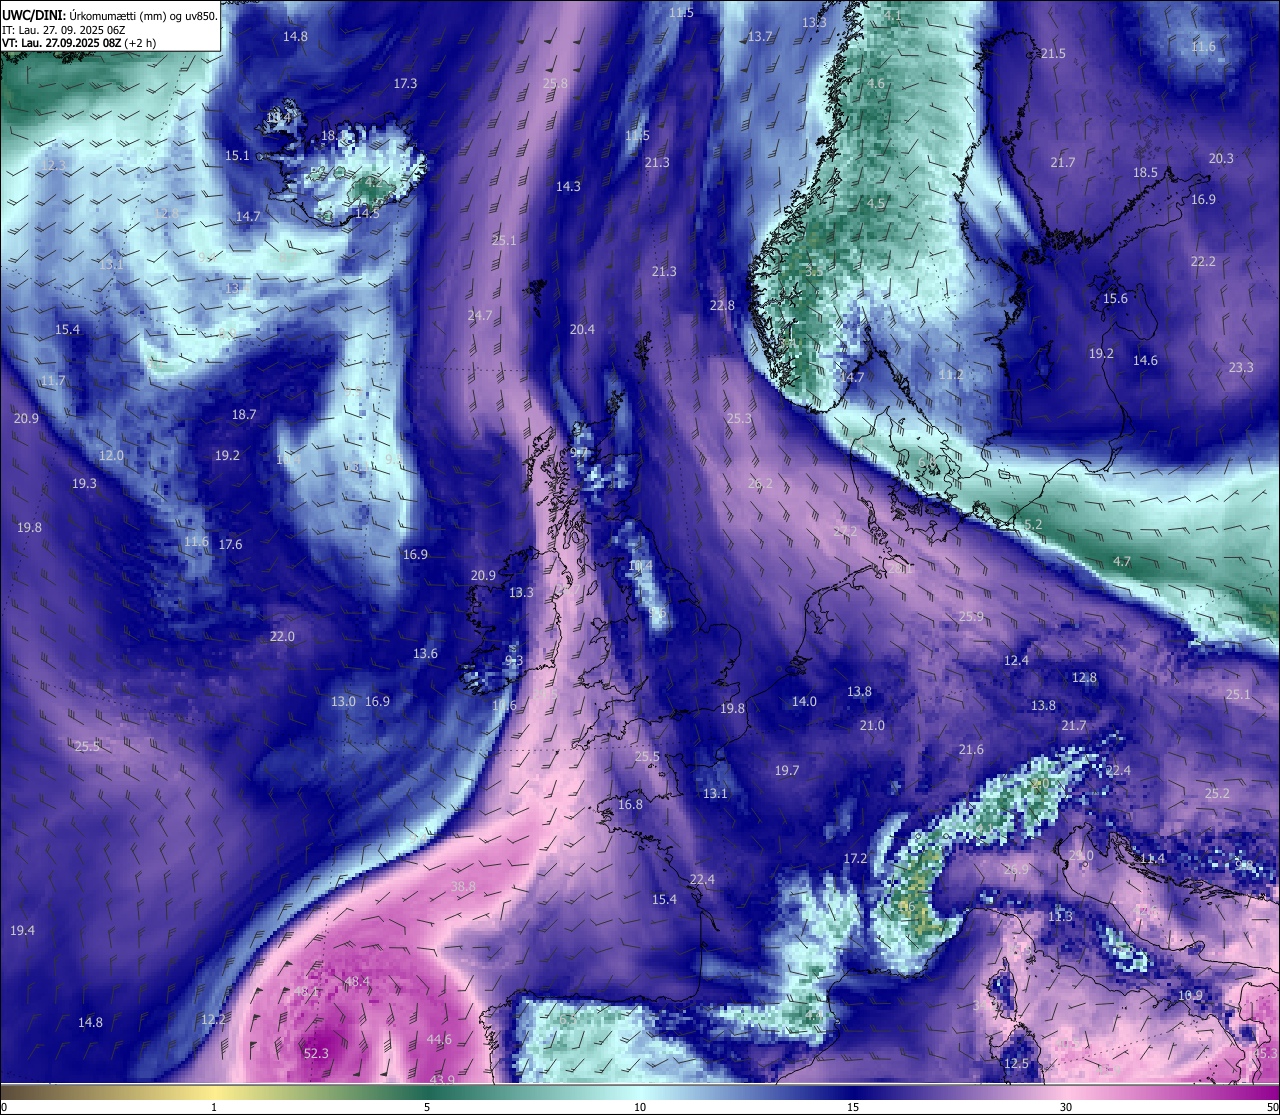Click the UWC/DINI title line in the header box
The width and height of the screenshot is (1280, 1115).
pyautogui.click(x=110, y=14)
